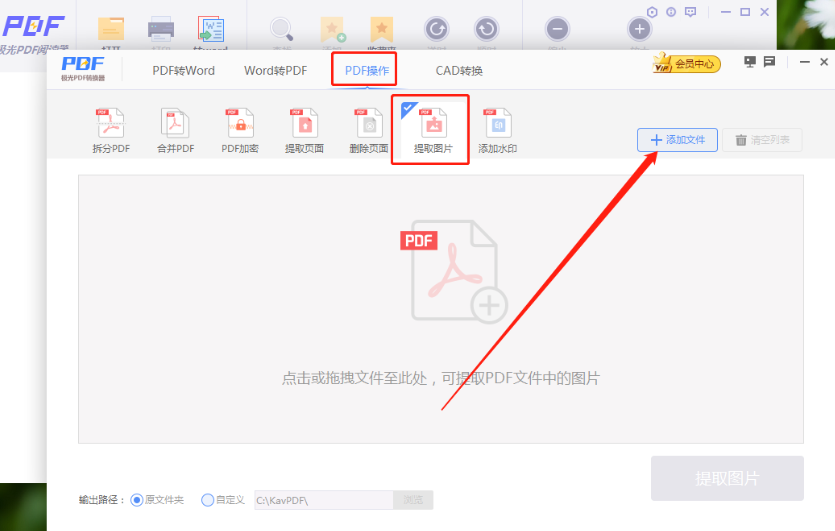
Task: Open the 添加水印 watermark tool
Action: (x=497, y=130)
